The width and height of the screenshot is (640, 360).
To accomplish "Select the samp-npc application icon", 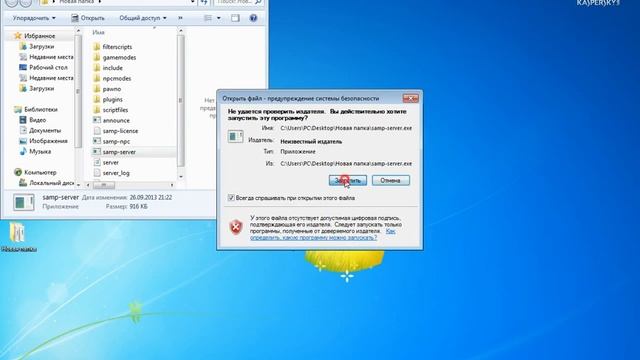I will [x=96, y=141].
